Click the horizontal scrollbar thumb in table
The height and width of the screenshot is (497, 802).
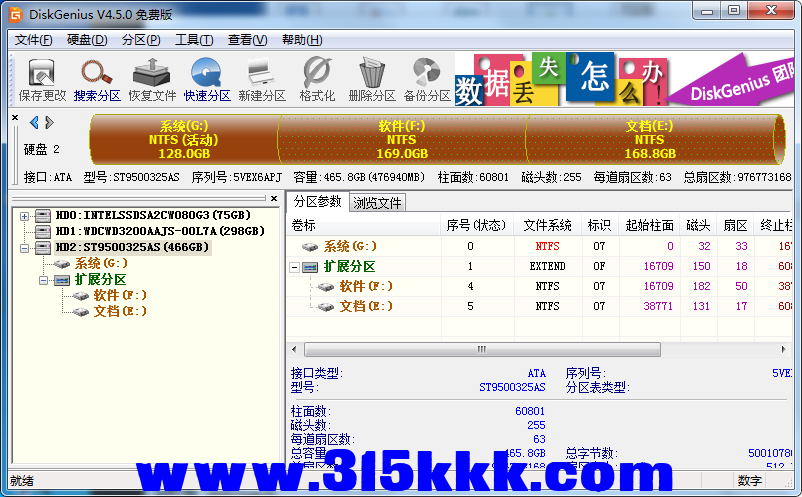[x=482, y=349]
